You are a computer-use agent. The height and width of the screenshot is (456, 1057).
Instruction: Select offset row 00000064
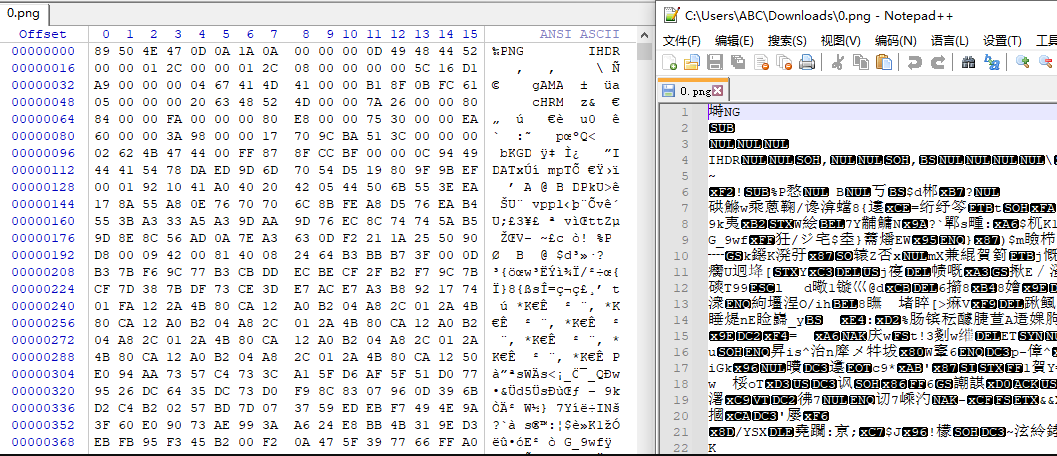43,119
